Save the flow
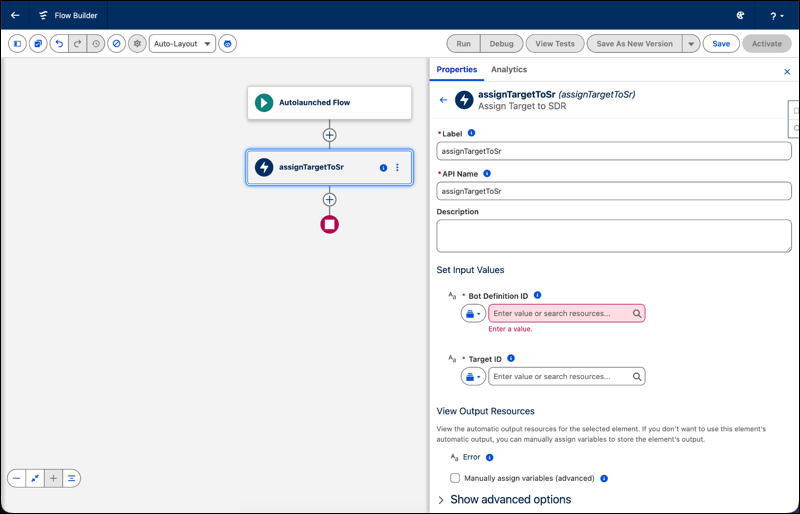Viewport: 800px width, 514px height. click(x=721, y=44)
